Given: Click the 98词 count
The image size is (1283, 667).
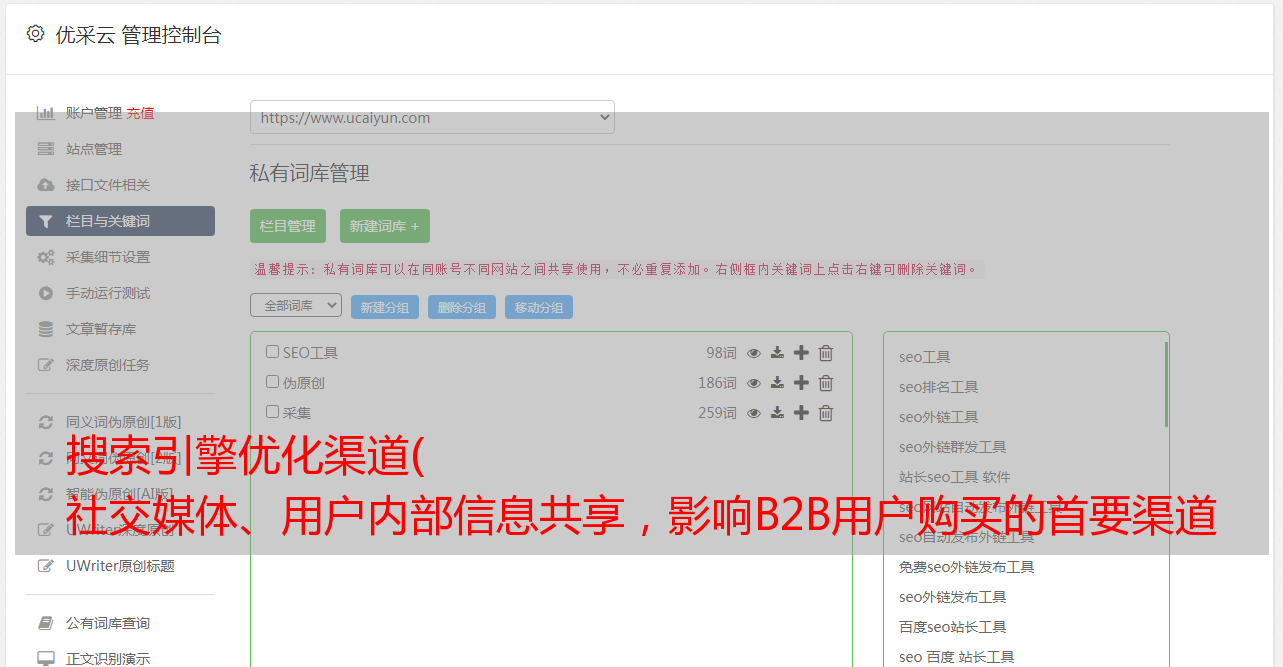Looking at the screenshot, I should coord(721,353).
